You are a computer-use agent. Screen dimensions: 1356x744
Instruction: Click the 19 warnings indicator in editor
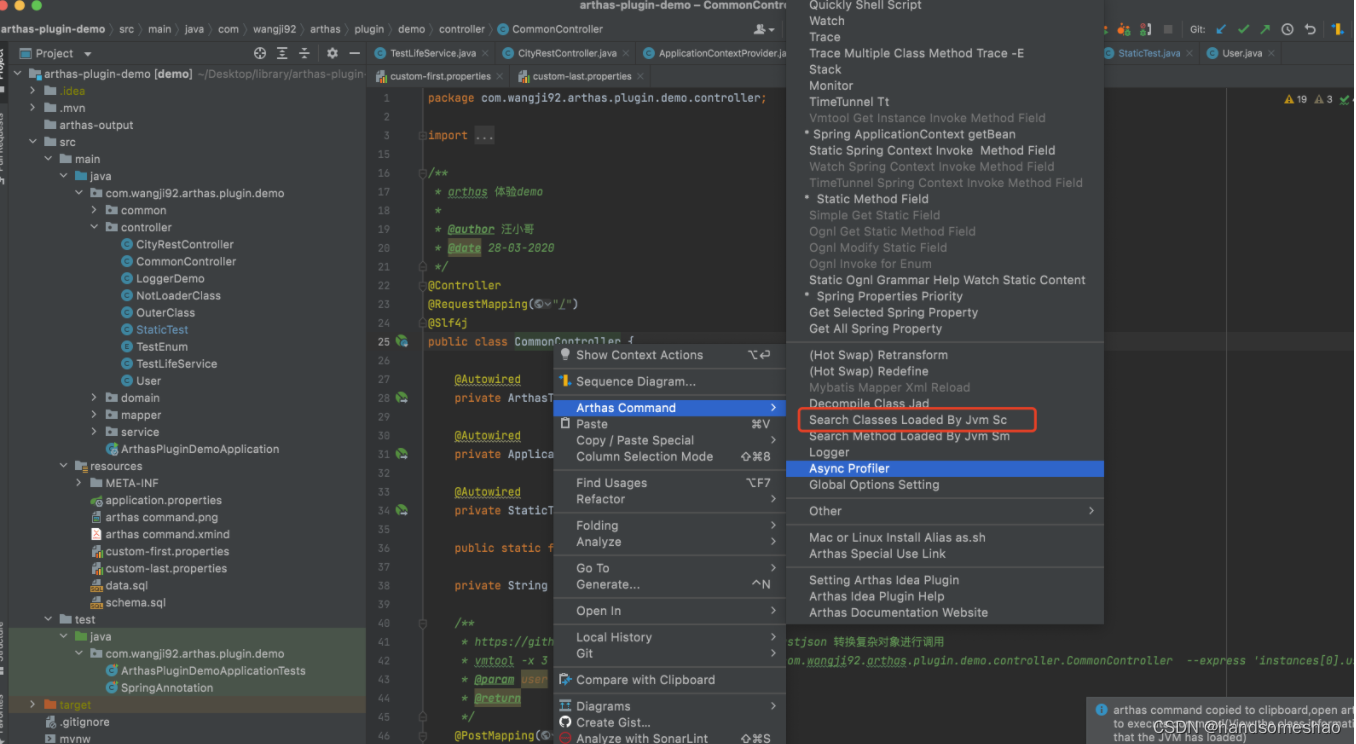(1296, 99)
